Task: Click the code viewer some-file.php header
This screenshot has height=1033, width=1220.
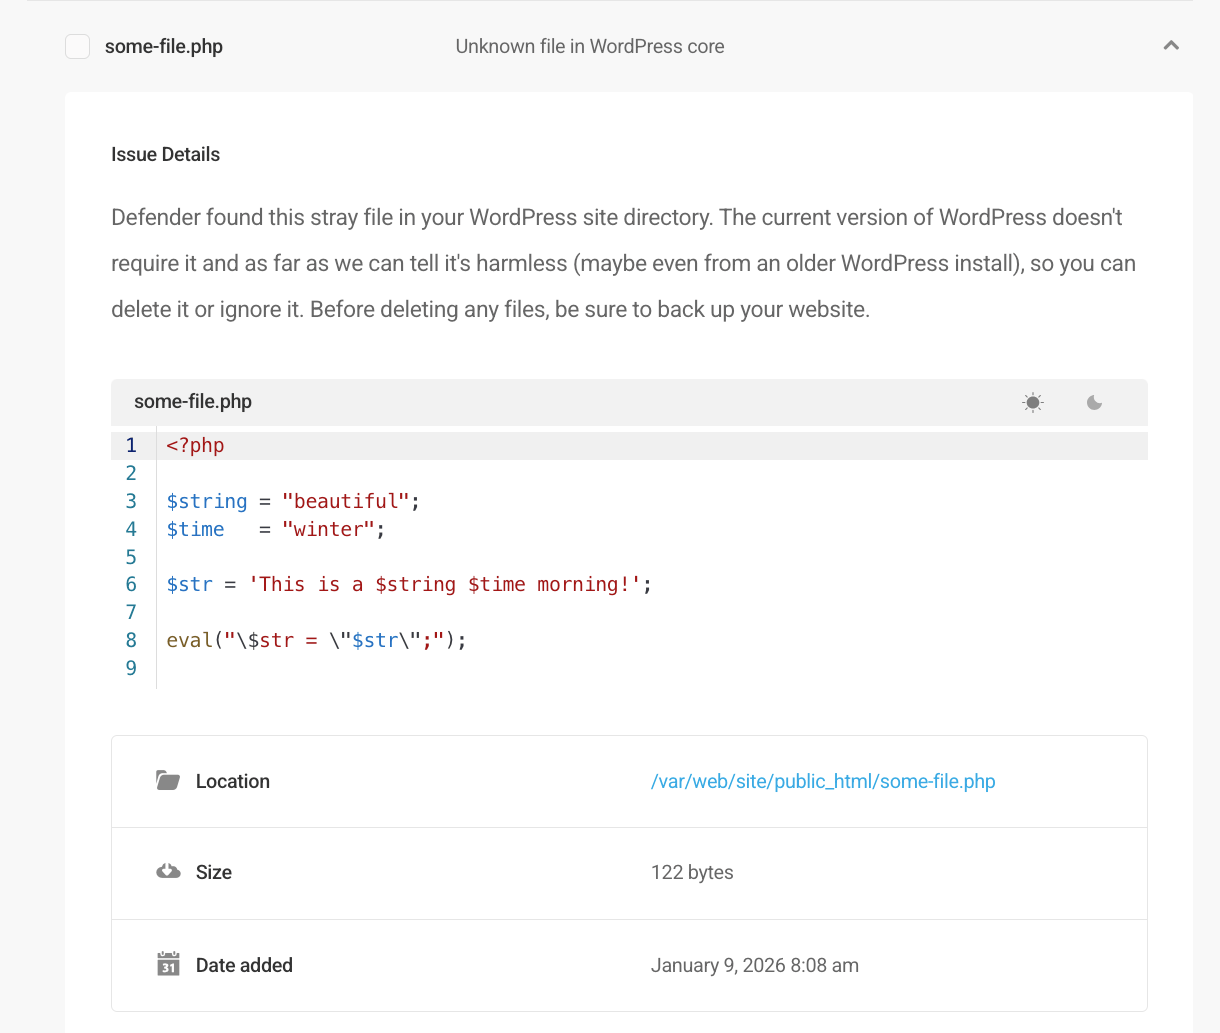Action: 193,402
